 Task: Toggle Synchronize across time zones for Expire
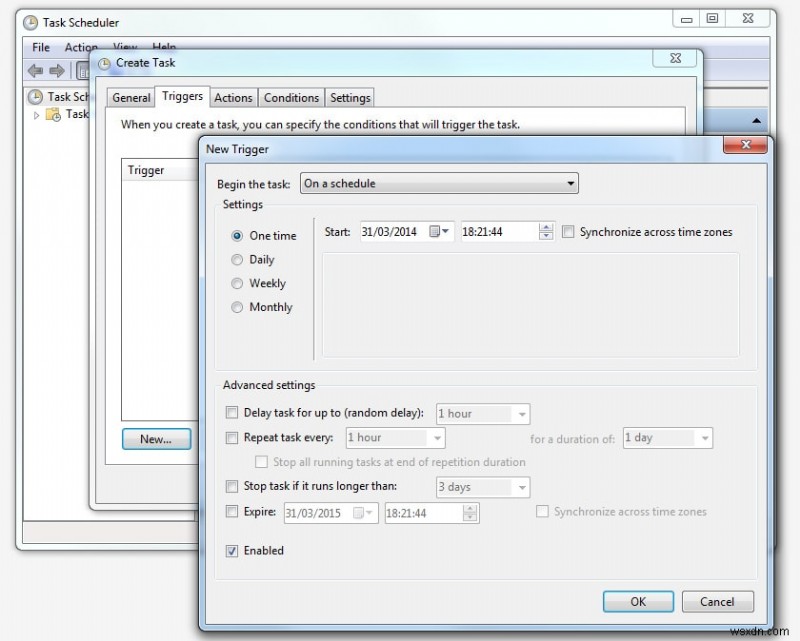542,511
